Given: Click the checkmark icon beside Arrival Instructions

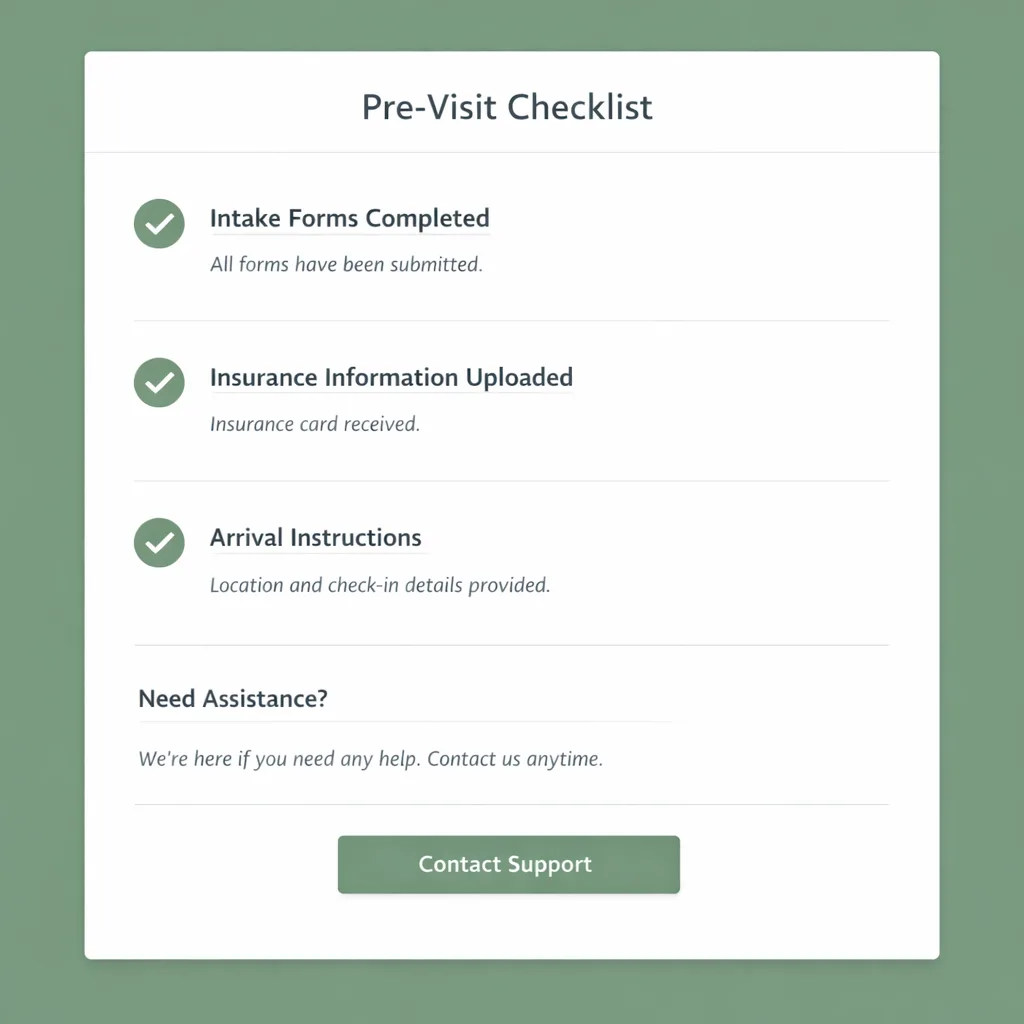Looking at the screenshot, I should coord(159,542).
